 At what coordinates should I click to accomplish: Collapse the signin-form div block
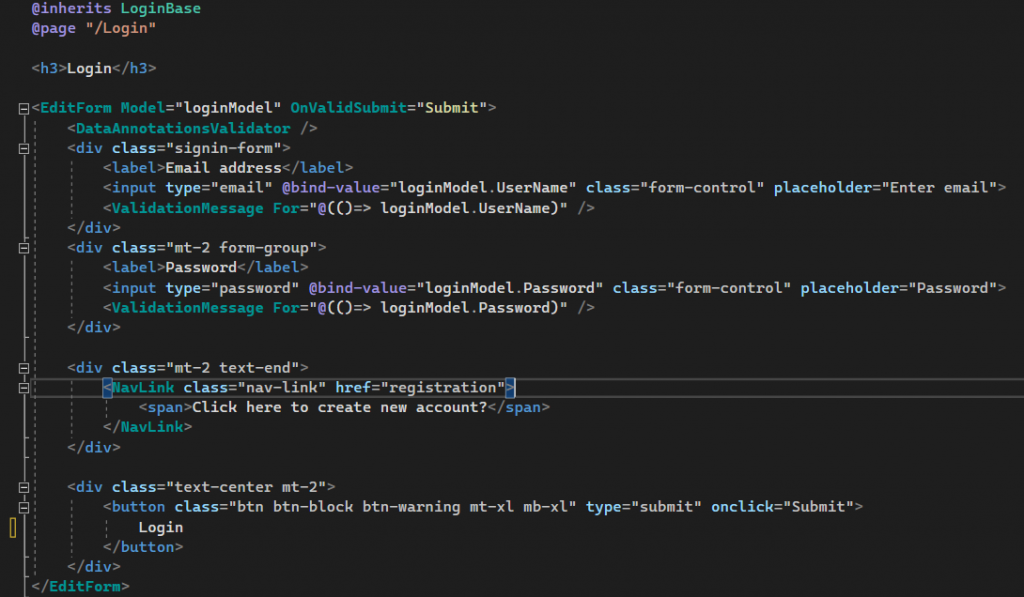[x=24, y=149]
